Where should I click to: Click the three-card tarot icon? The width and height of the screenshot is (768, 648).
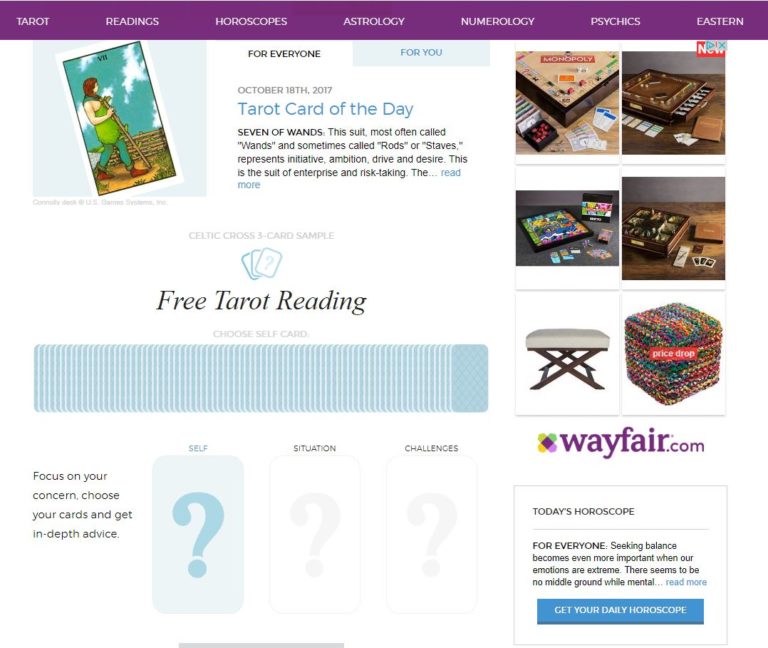pos(262,264)
